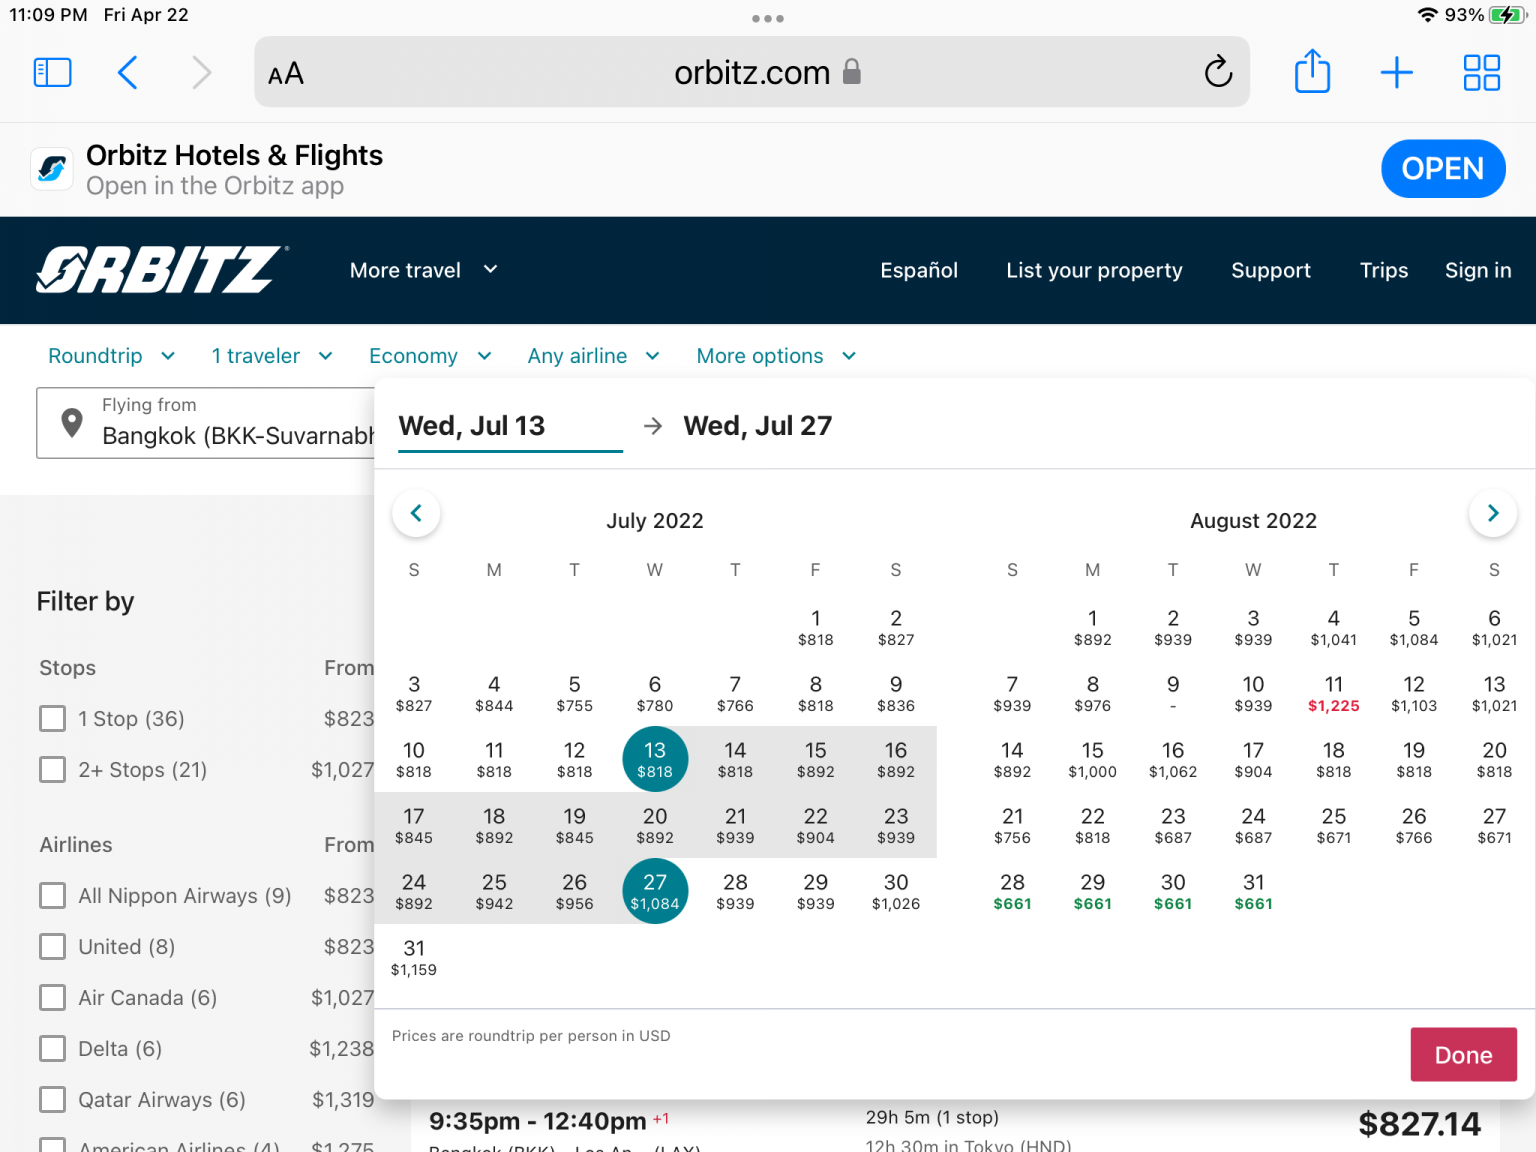This screenshot has height=1152, width=1536.
Task: Select the Qatar Airways checkbox
Action: [53, 1100]
